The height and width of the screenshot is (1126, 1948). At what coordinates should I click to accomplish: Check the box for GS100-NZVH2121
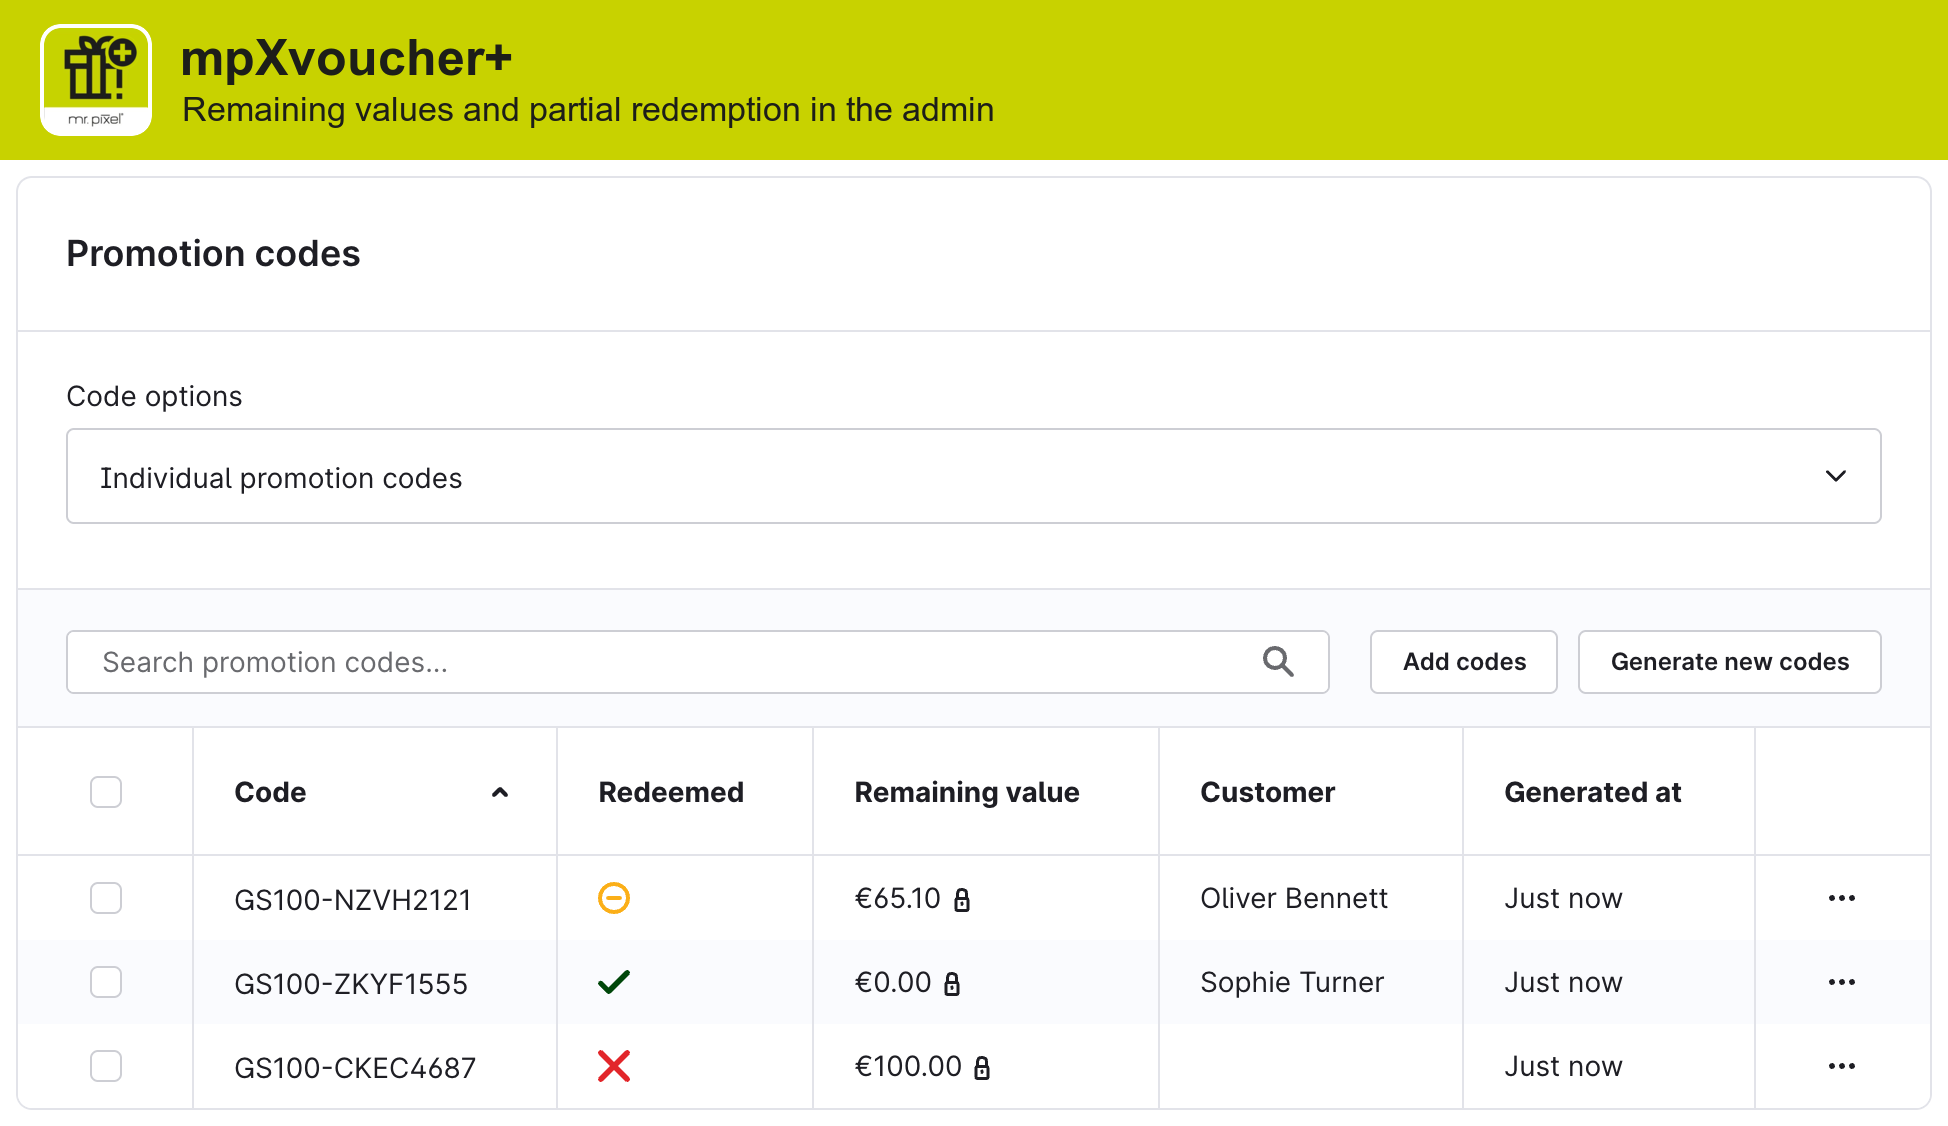point(106,898)
